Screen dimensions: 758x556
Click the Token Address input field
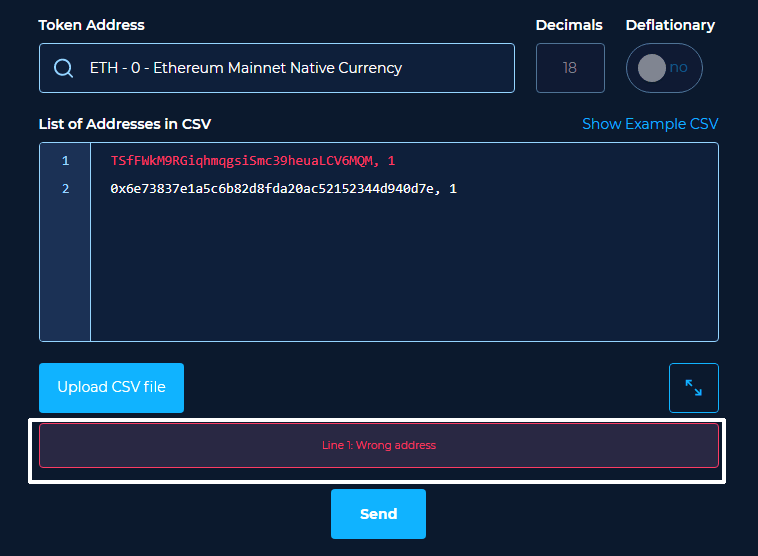pos(277,68)
